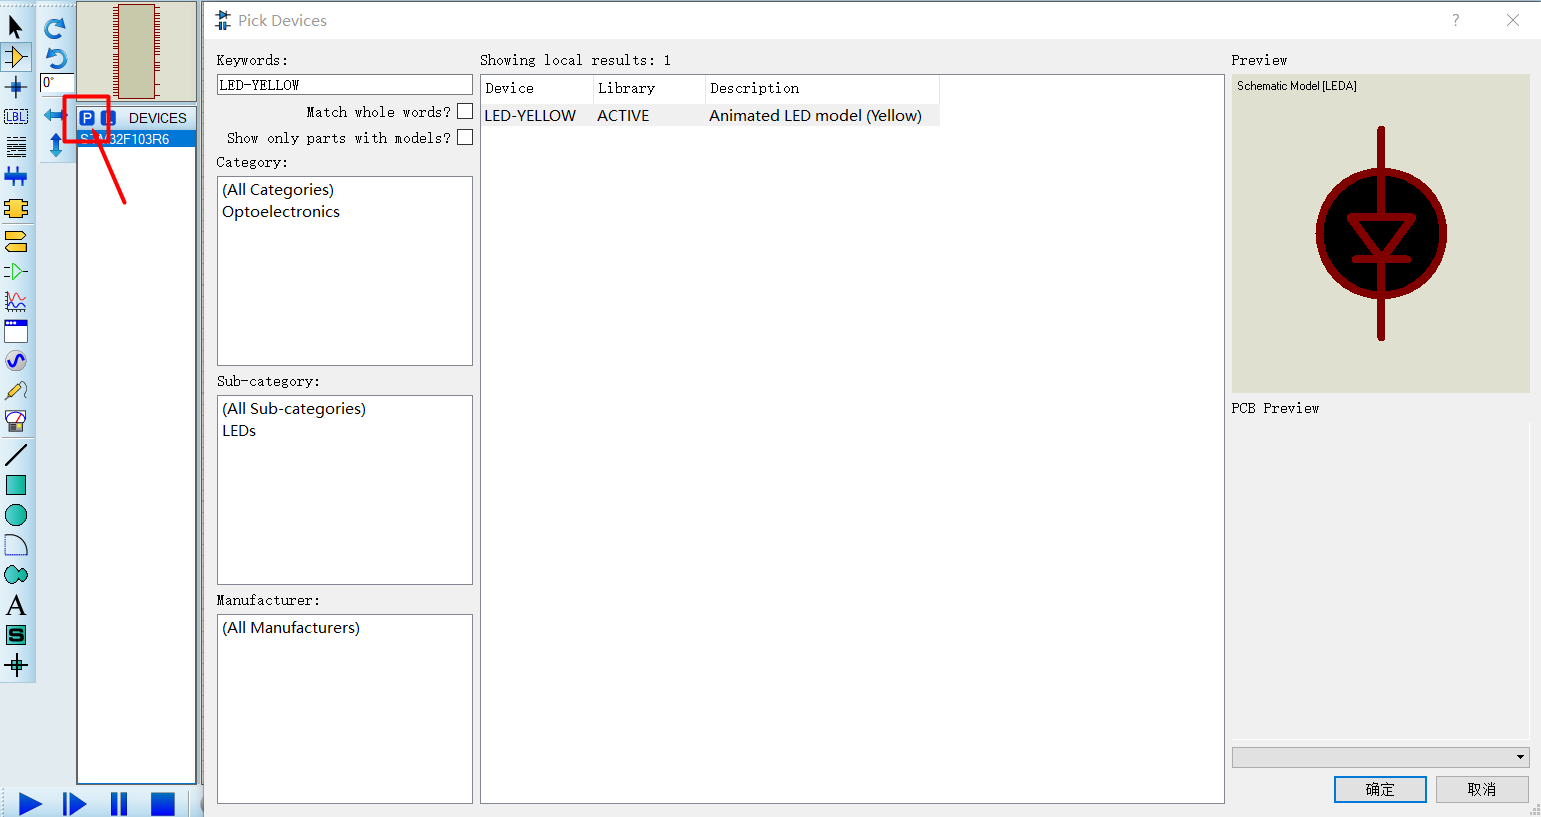Select the 2D Box drawing tool
The width and height of the screenshot is (1541, 817).
[16, 485]
